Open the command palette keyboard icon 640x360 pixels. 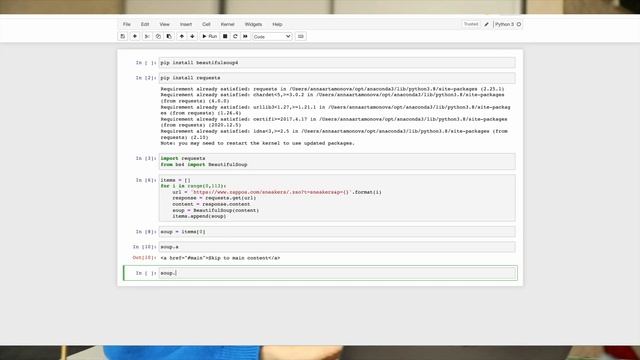click(x=301, y=36)
